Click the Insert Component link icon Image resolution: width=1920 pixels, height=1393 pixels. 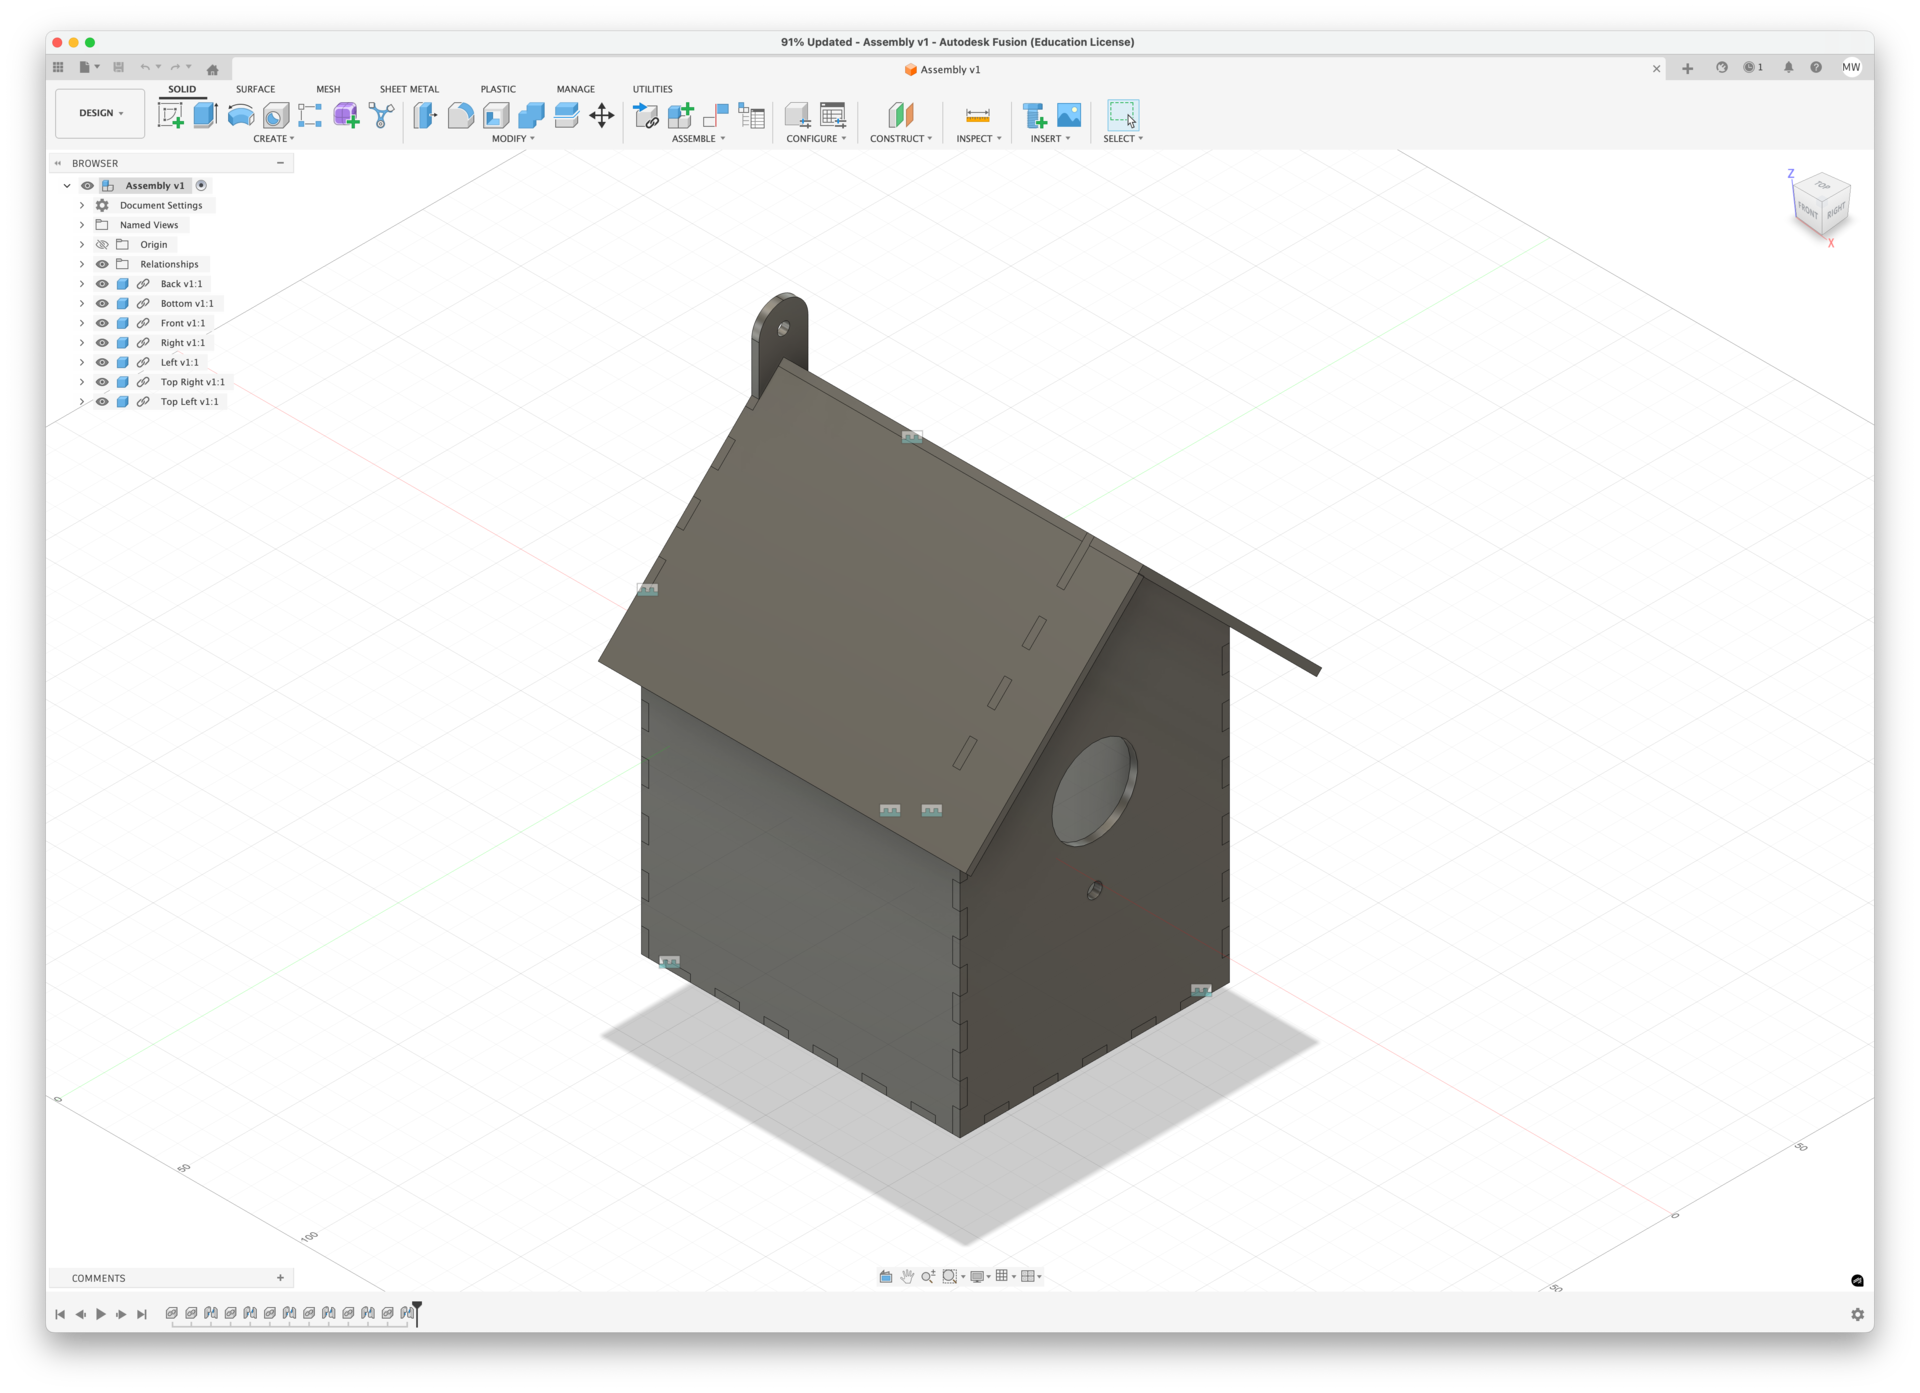646,115
